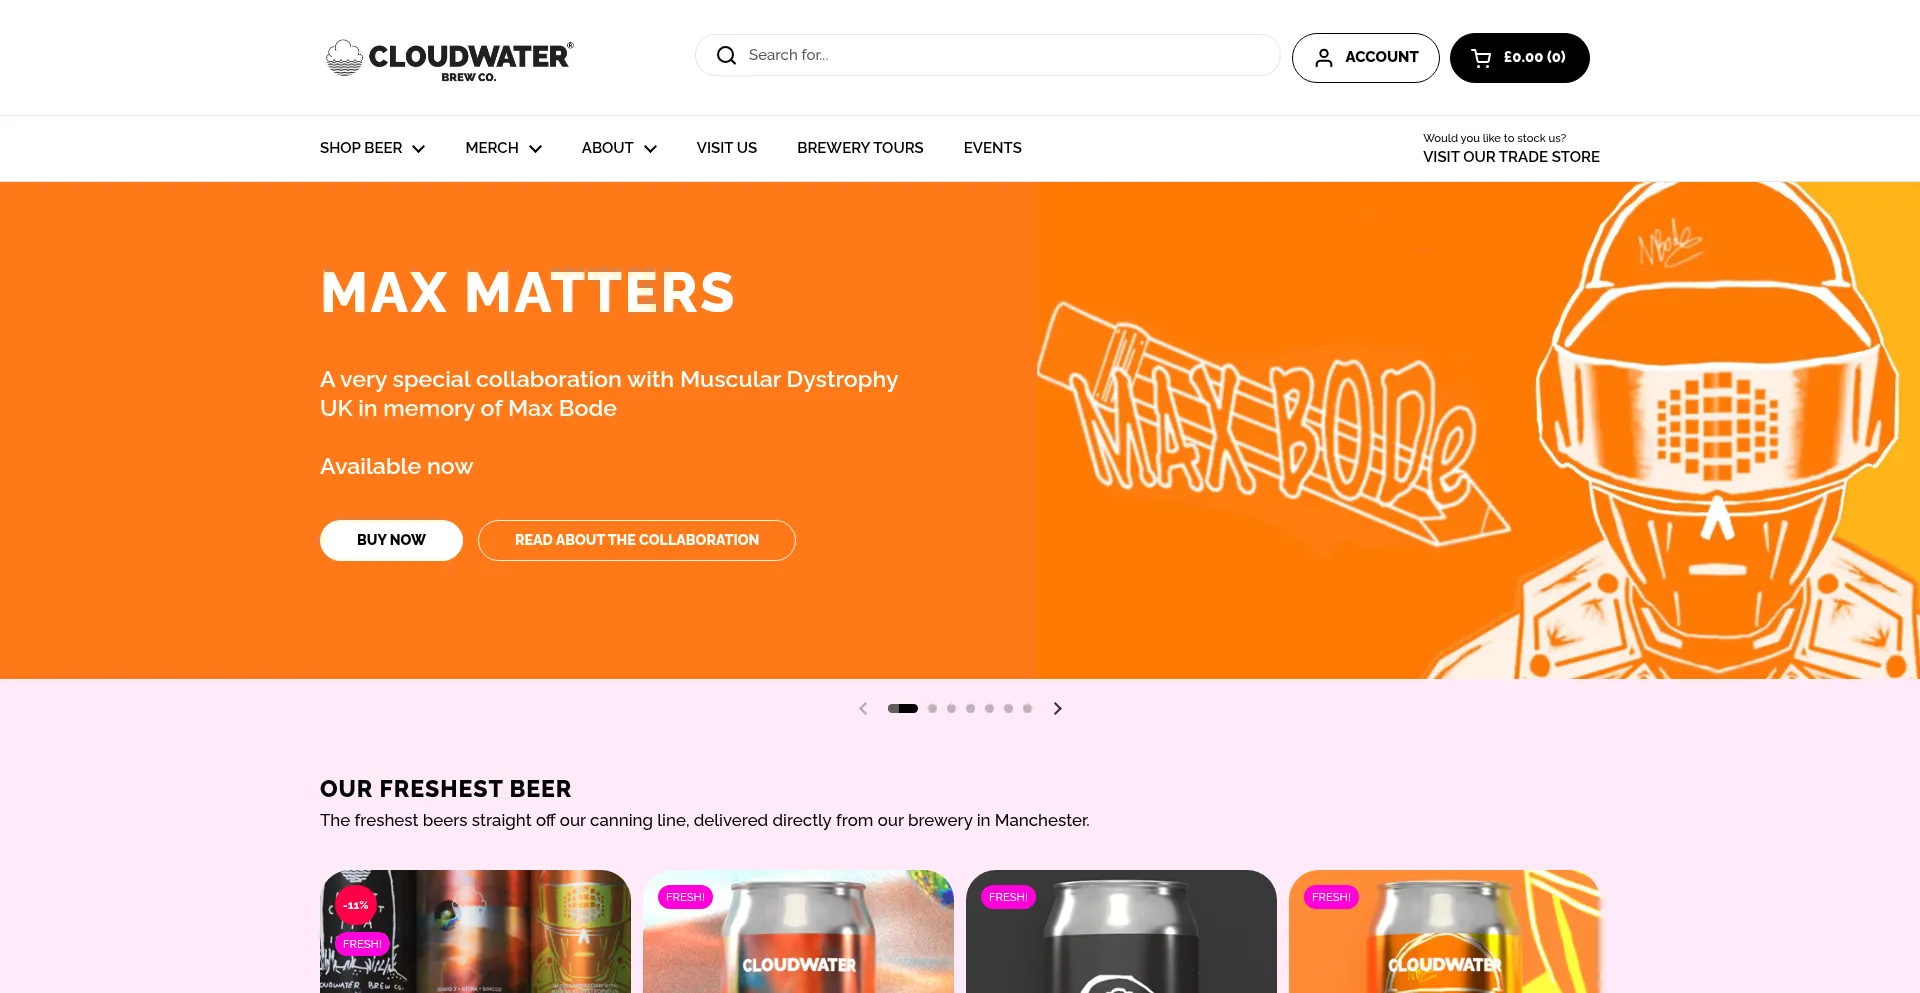Click FRESH! badge on black can product

pyautogui.click(x=1008, y=897)
